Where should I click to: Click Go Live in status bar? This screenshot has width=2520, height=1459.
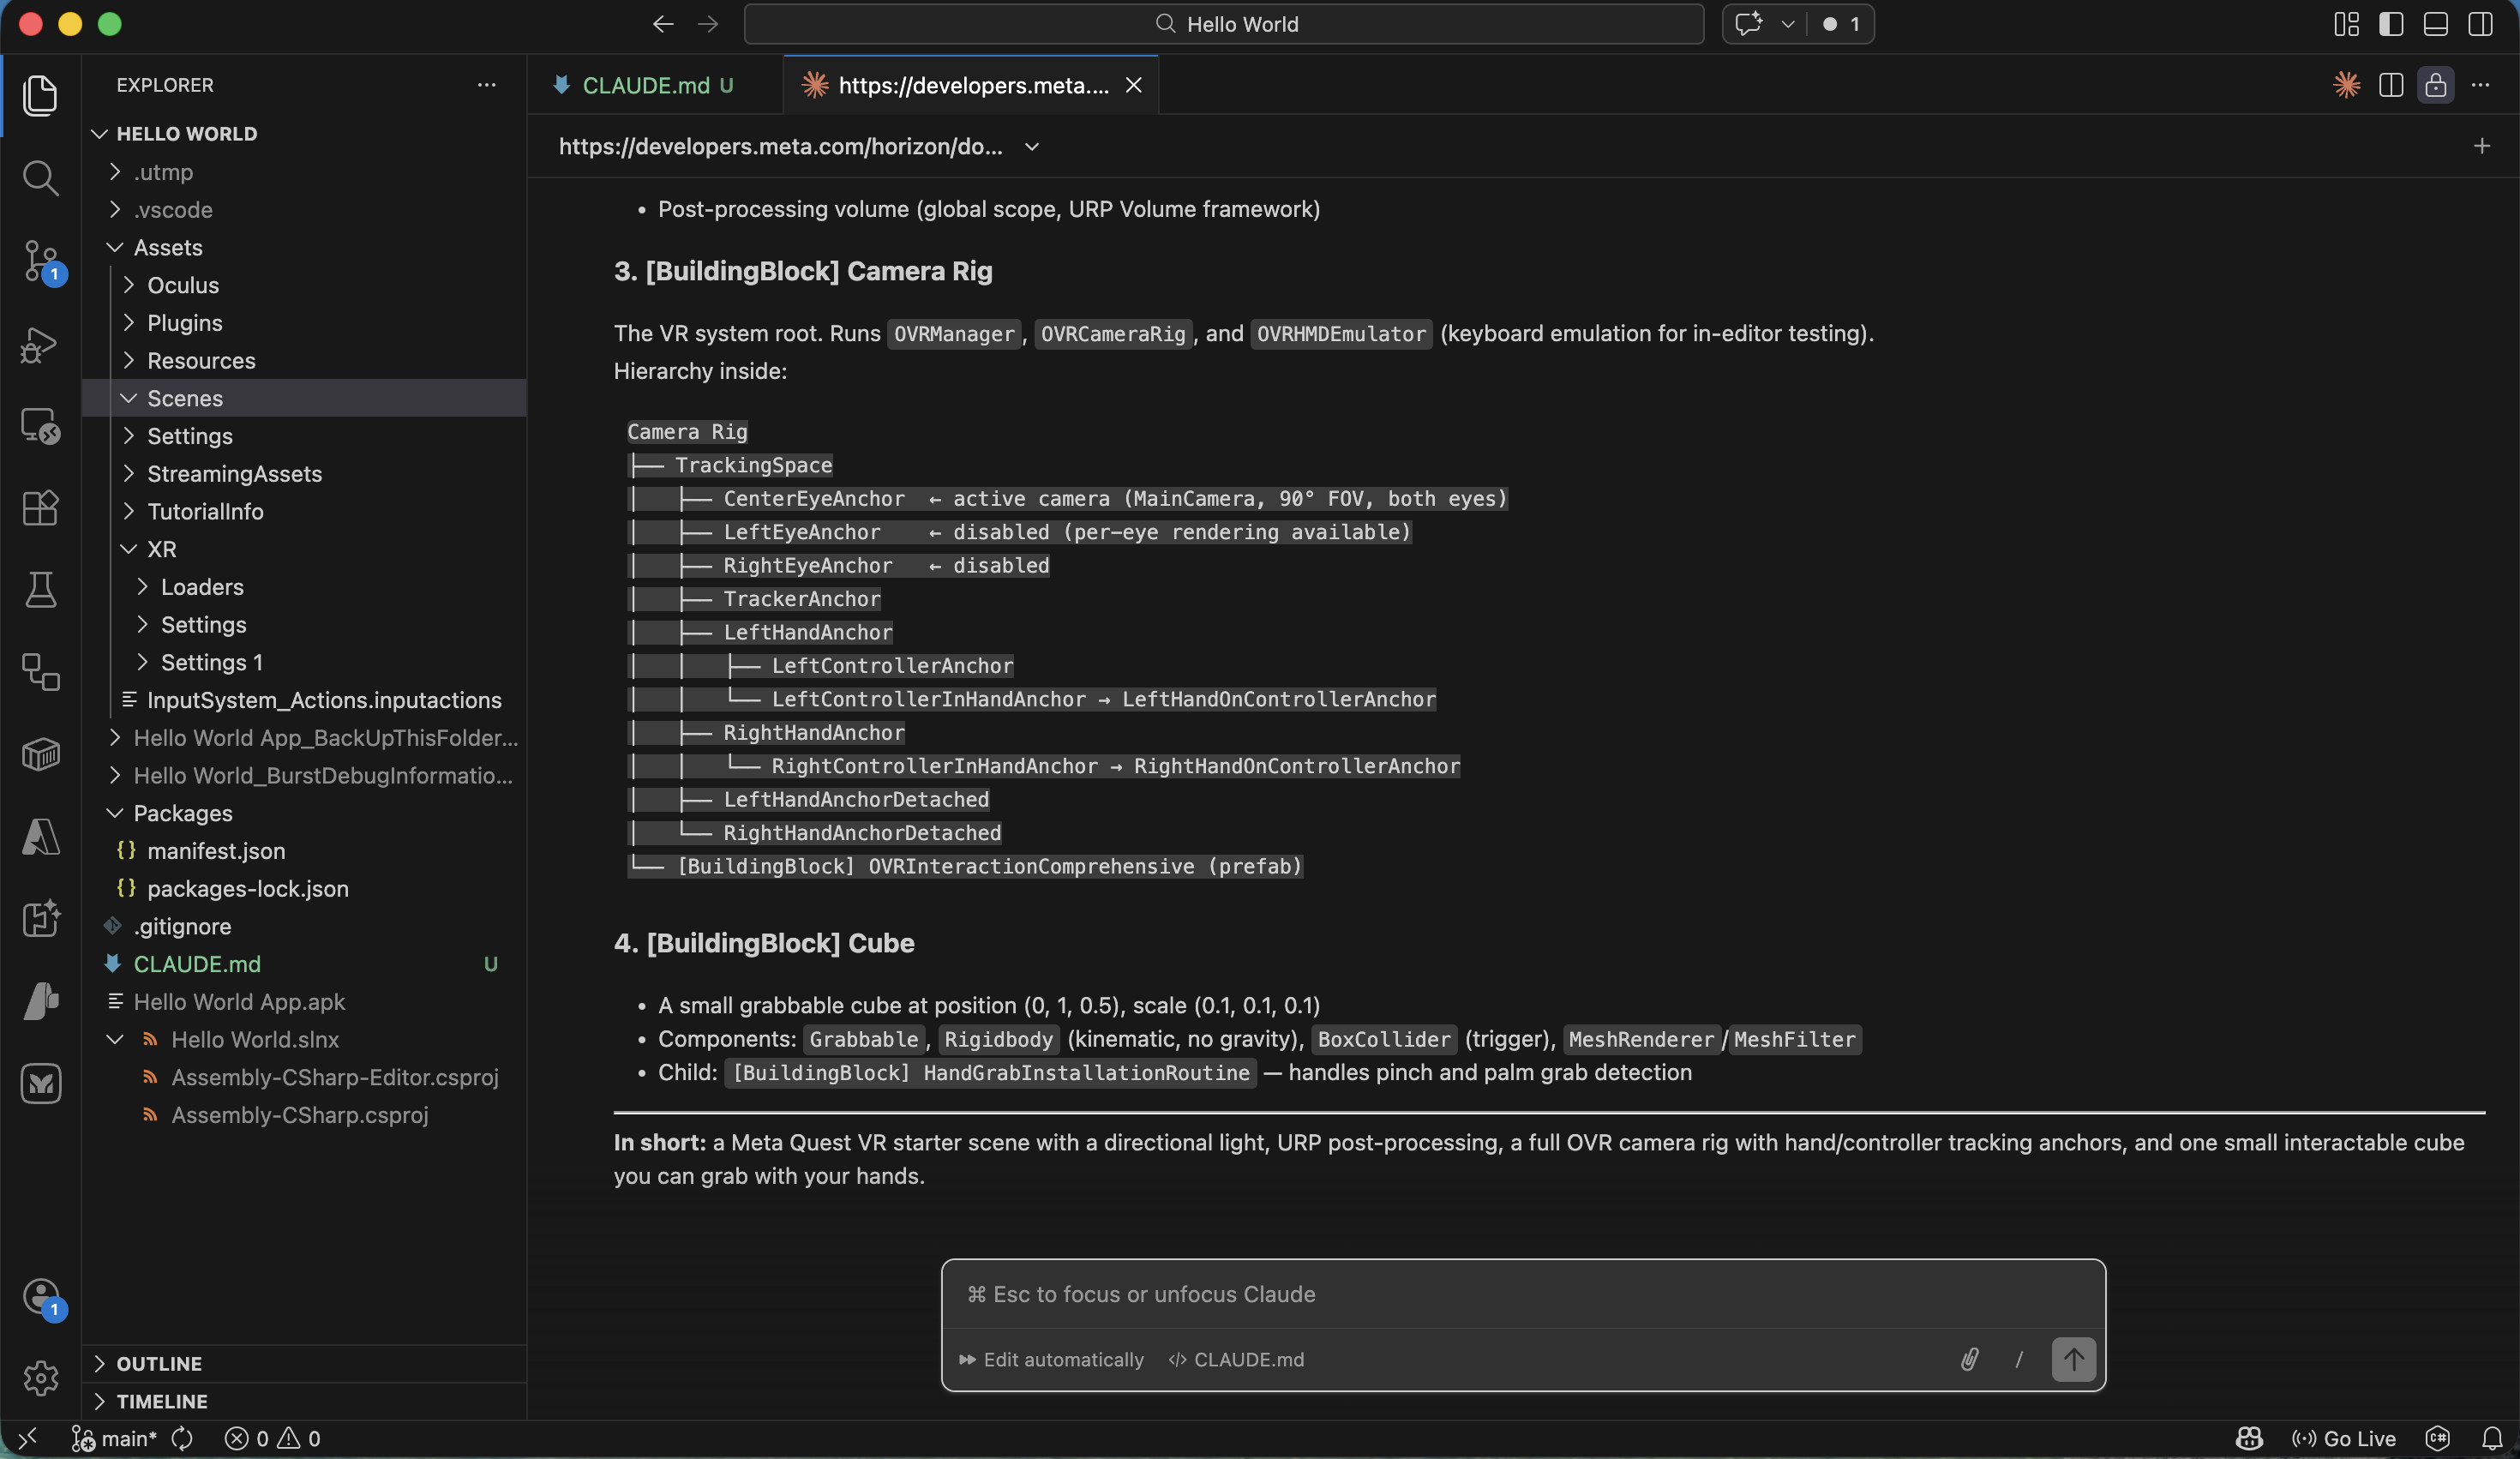[x=2343, y=1438]
